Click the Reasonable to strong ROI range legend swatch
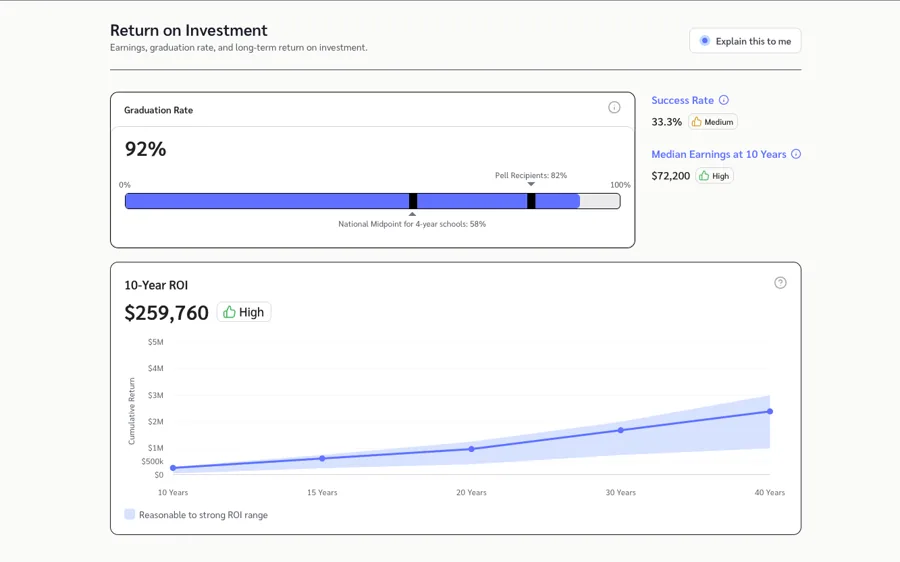900x562 pixels. pyautogui.click(x=130, y=514)
